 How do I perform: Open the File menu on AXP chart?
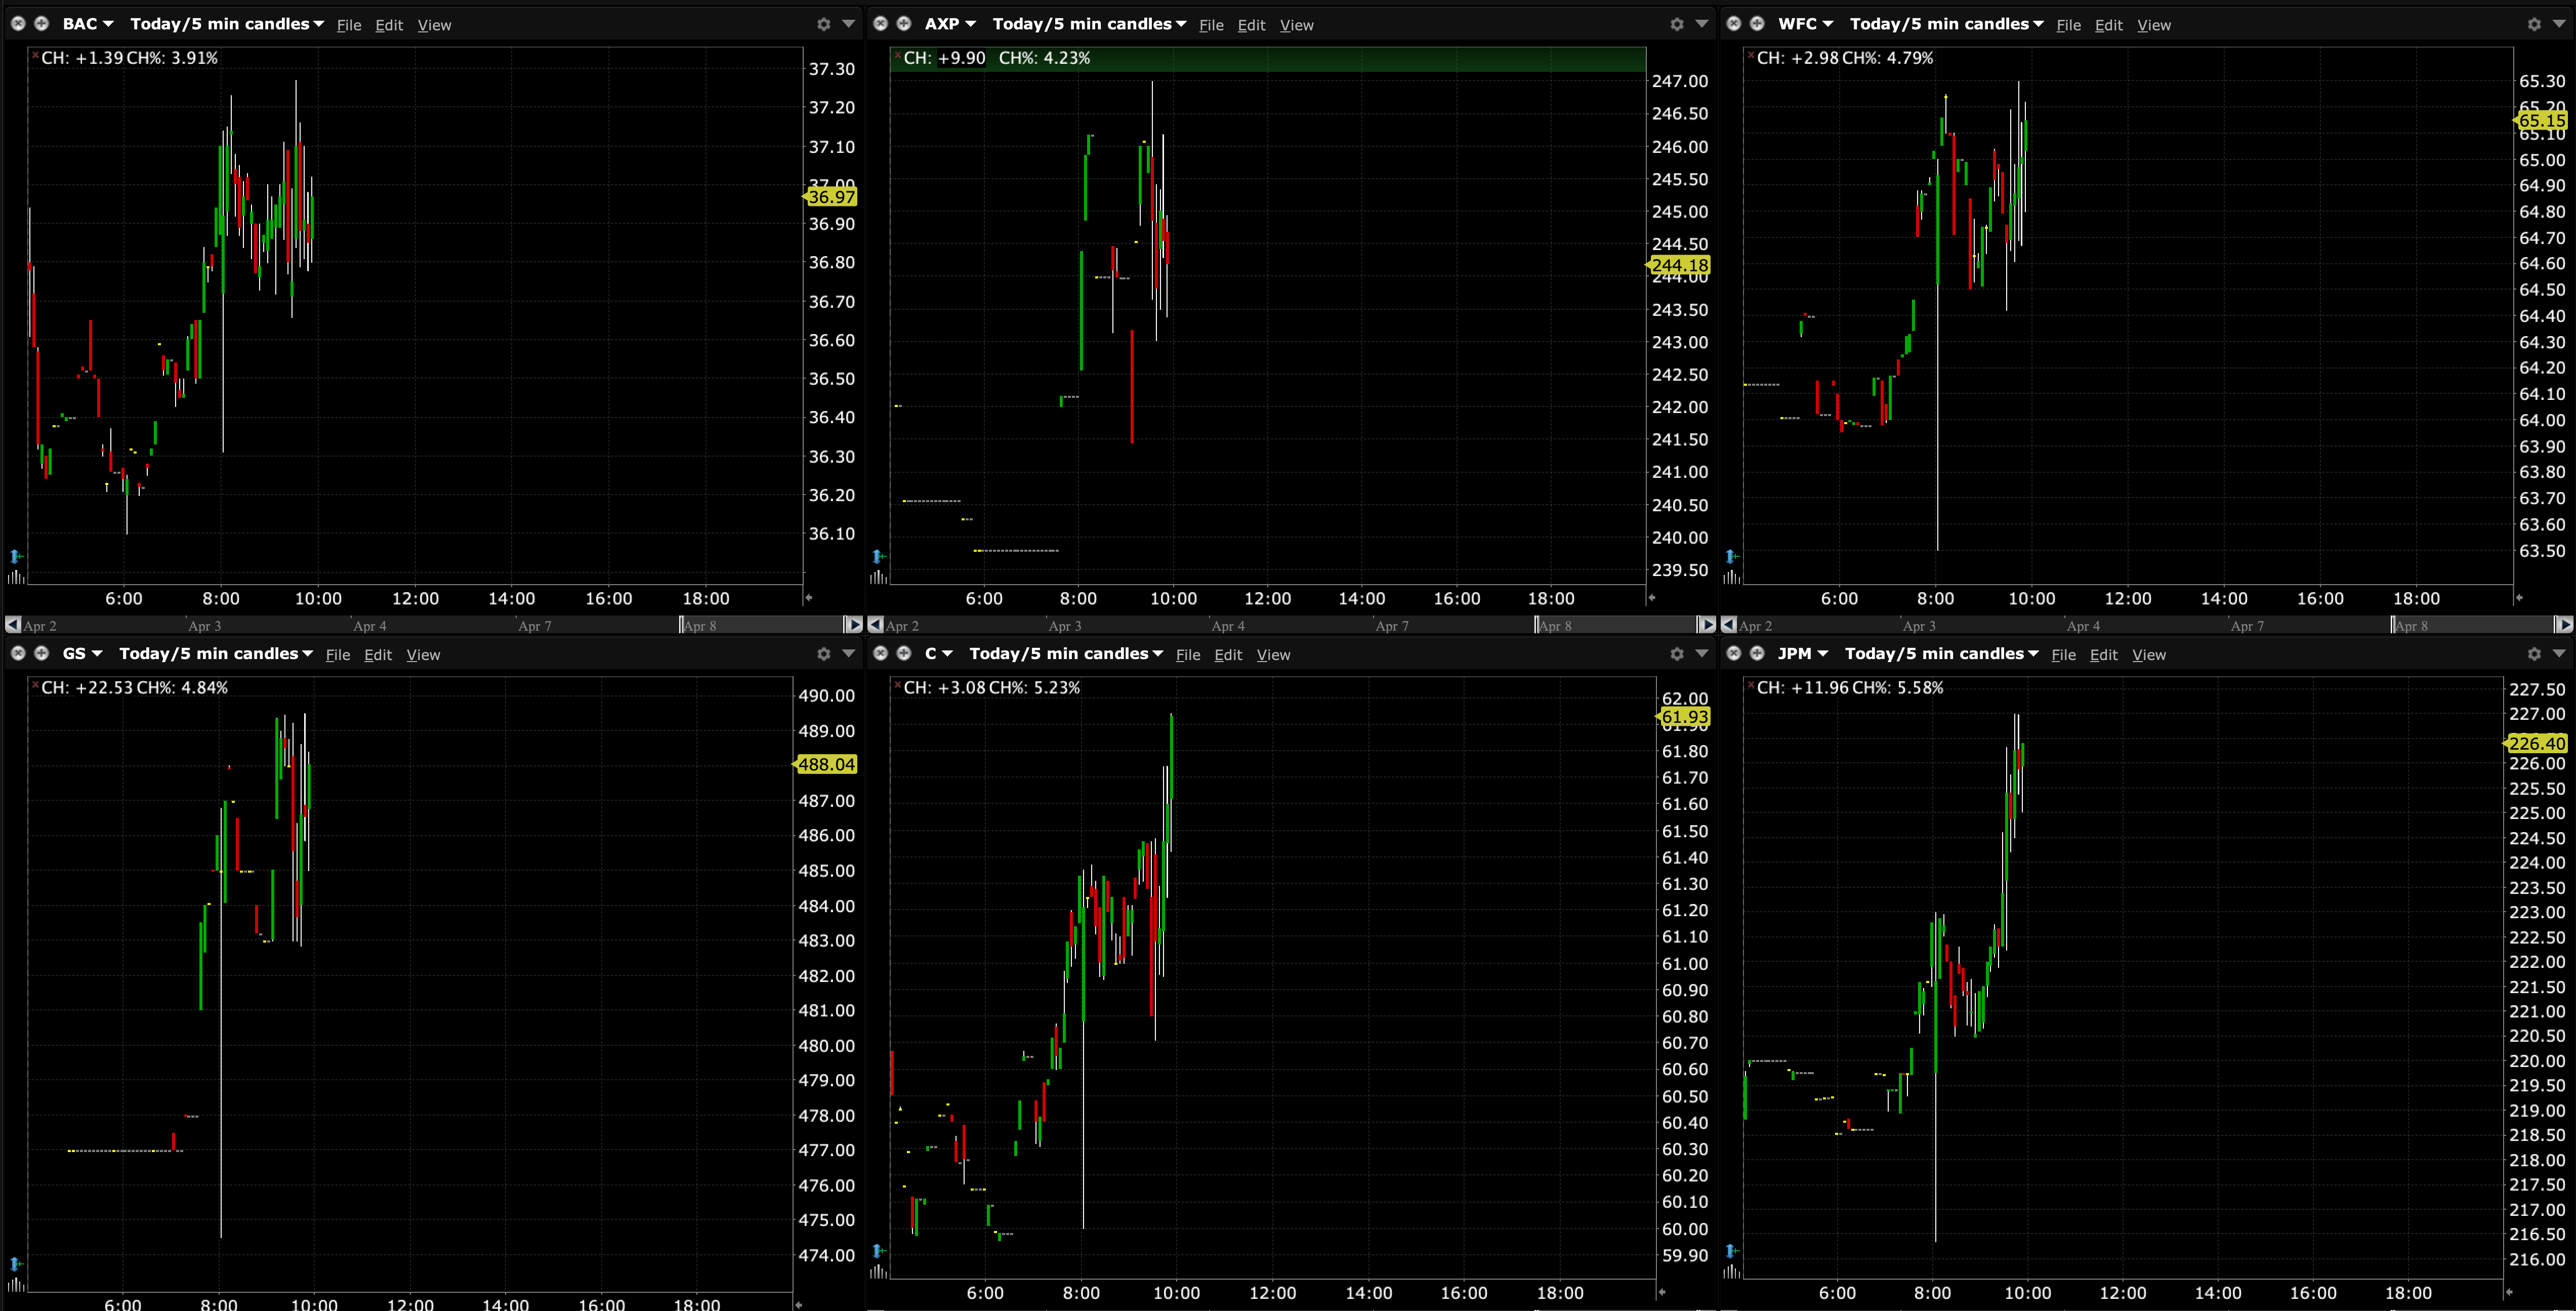(1211, 25)
